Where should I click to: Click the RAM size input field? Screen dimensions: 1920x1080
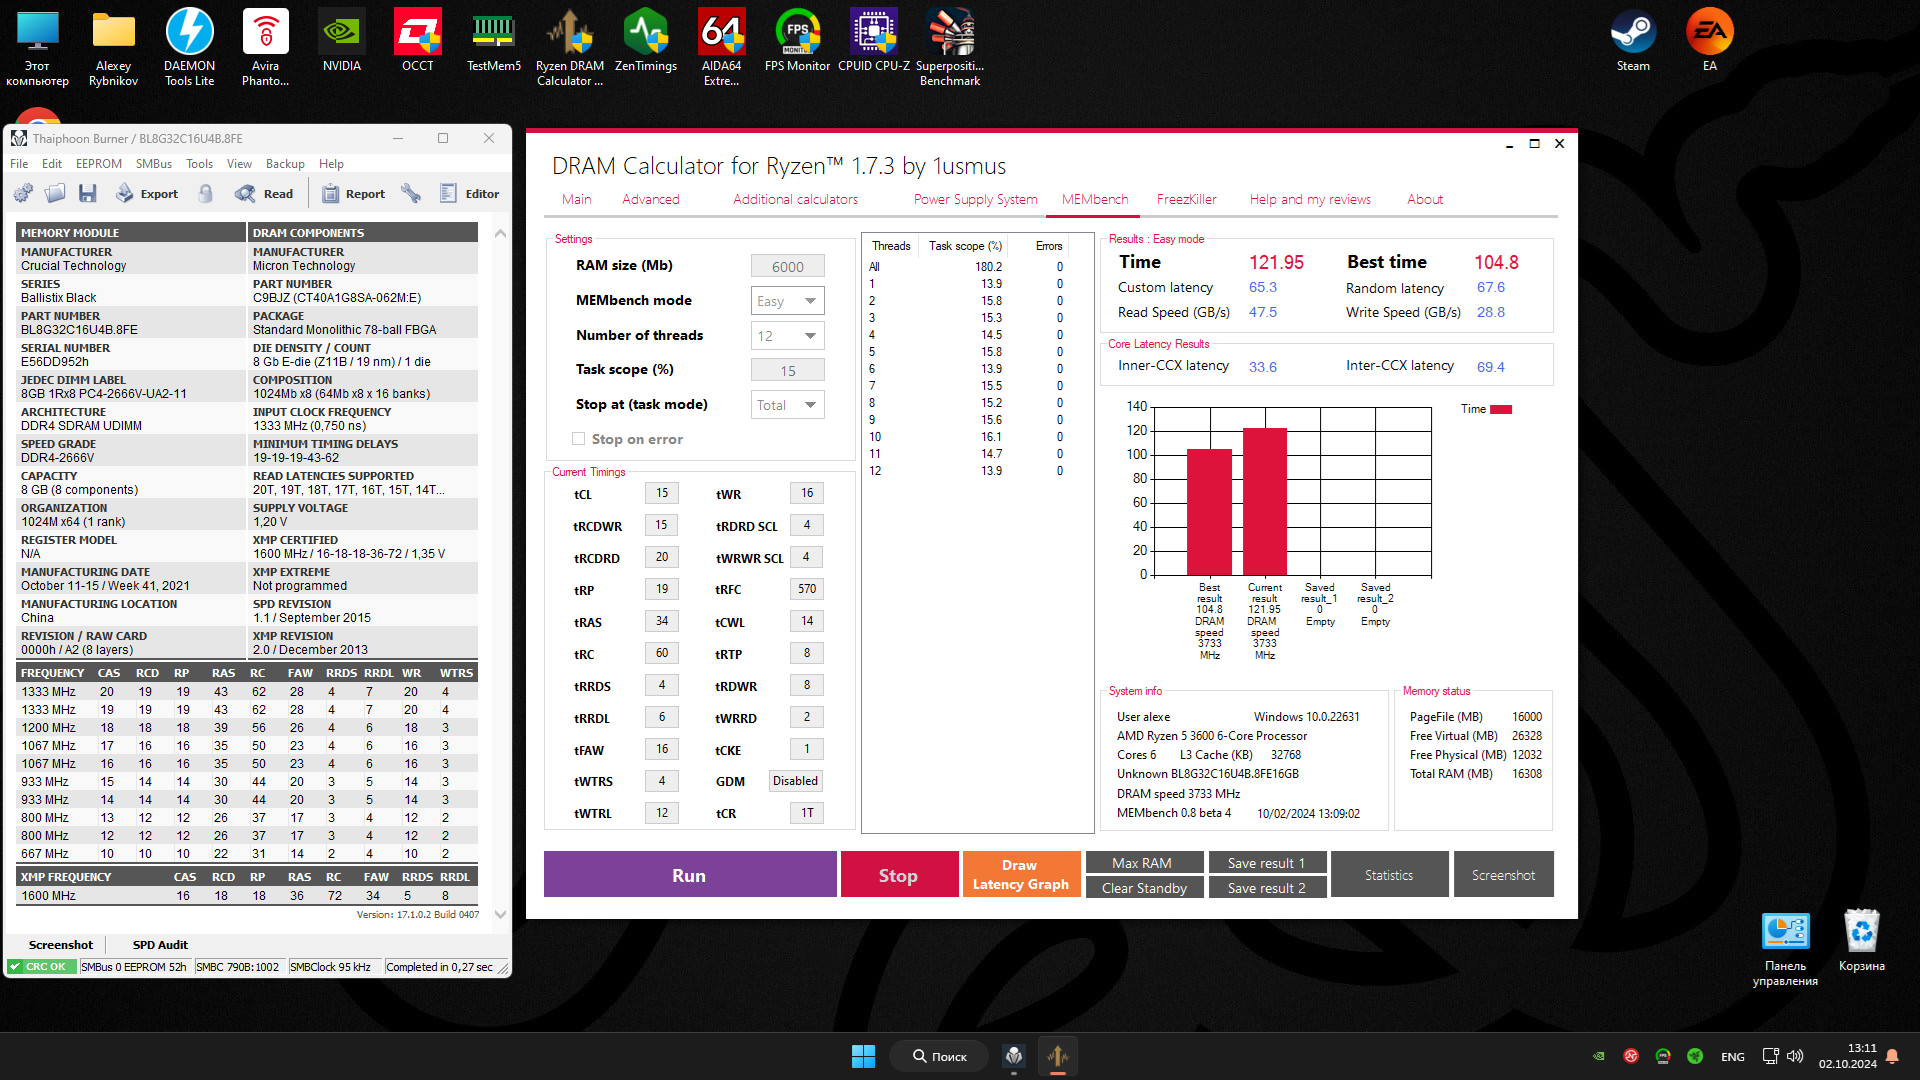[x=787, y=266]
